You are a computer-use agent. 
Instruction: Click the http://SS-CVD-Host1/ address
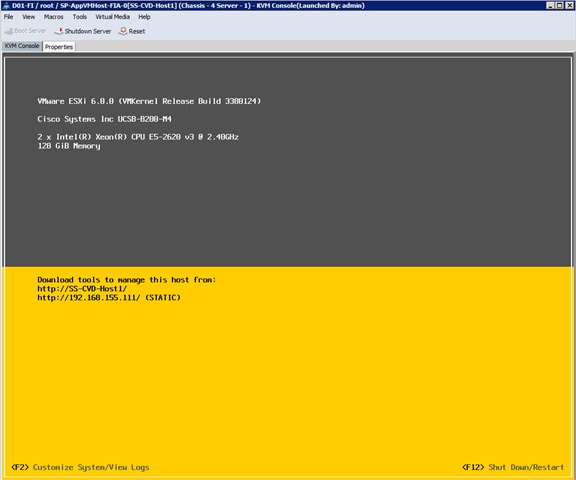click(82, 289)
